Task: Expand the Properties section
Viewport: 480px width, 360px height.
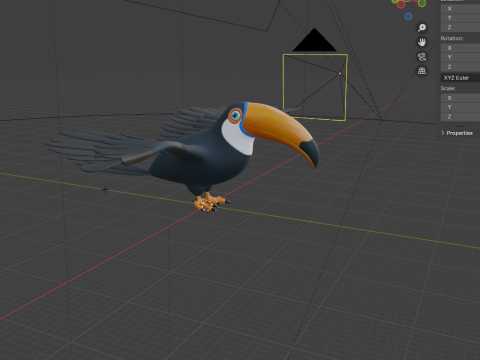Action: point(456,133)
